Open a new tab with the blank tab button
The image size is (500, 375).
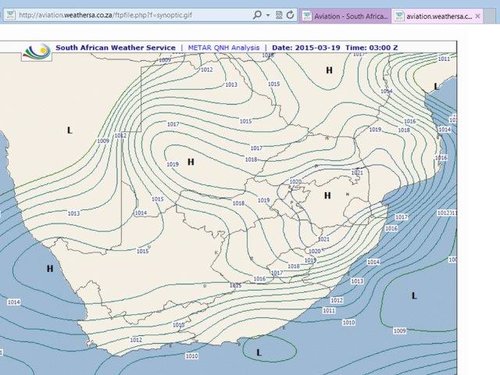click(489, 16)
